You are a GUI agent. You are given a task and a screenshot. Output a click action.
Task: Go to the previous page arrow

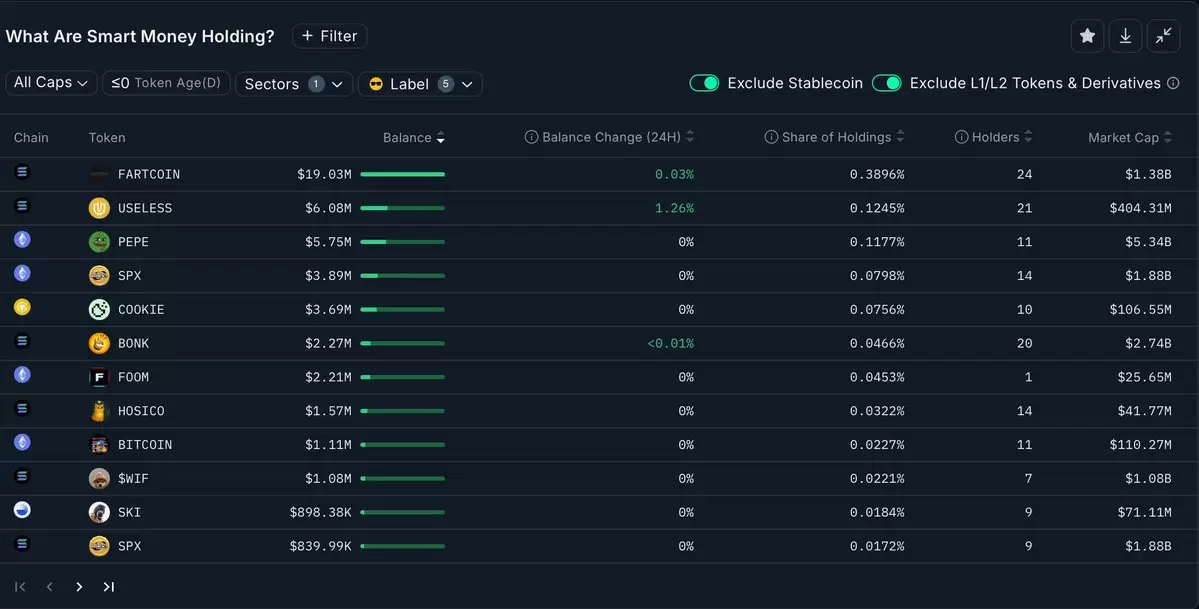click(50, 587)
